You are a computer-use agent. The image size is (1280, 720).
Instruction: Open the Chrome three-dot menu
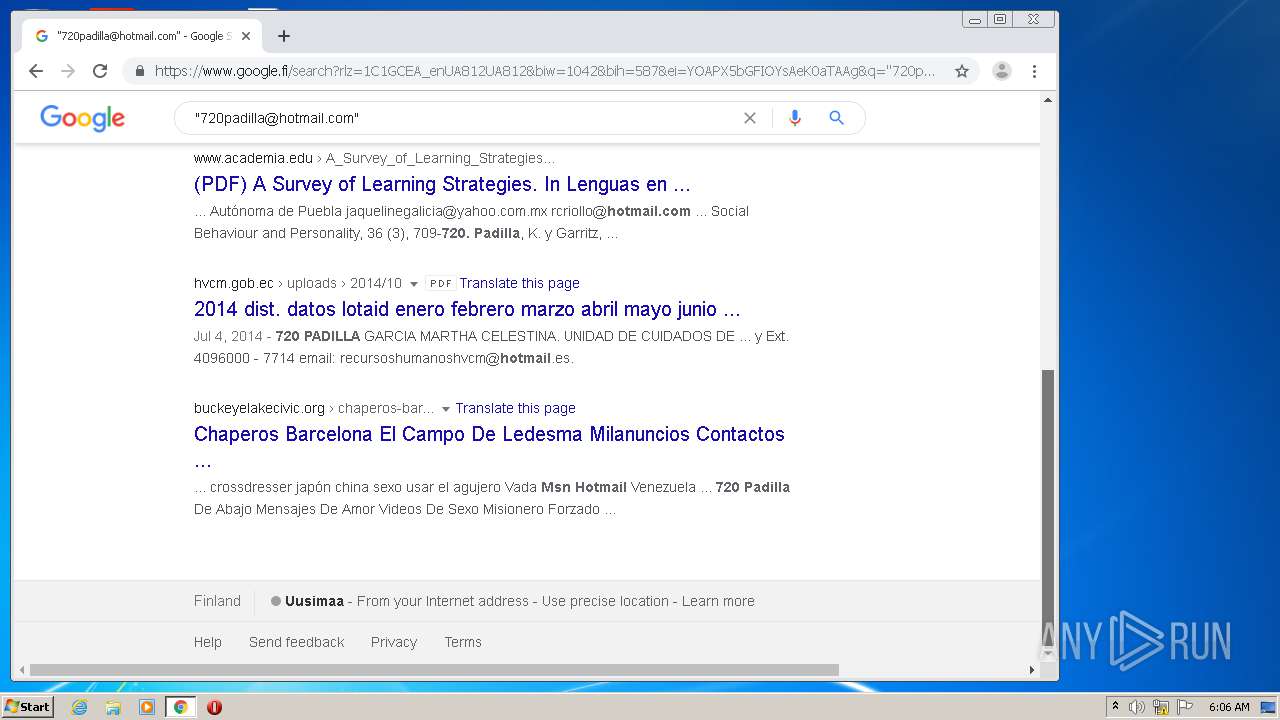1034,71
